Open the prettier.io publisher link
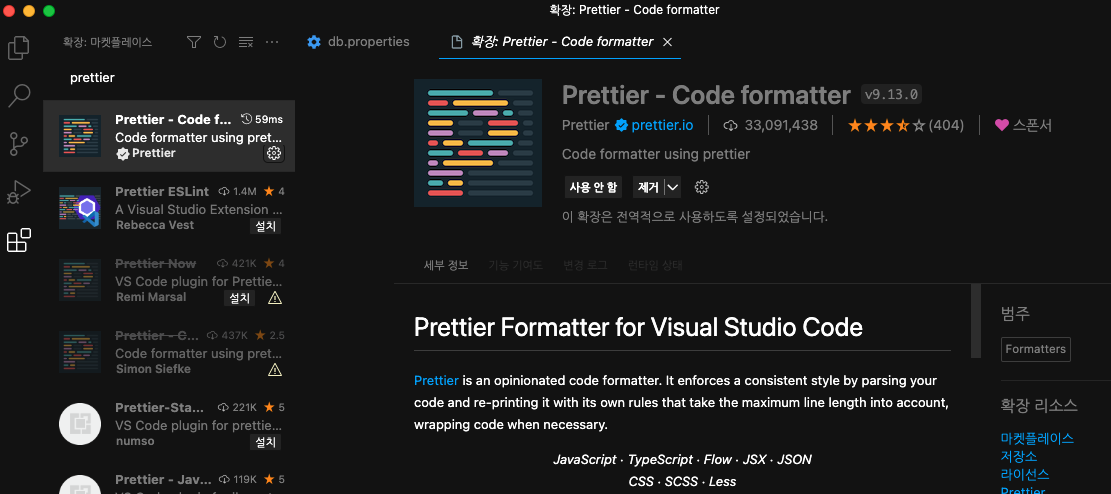The height and width of the screenshot is (494, 1111). [662, 125]
